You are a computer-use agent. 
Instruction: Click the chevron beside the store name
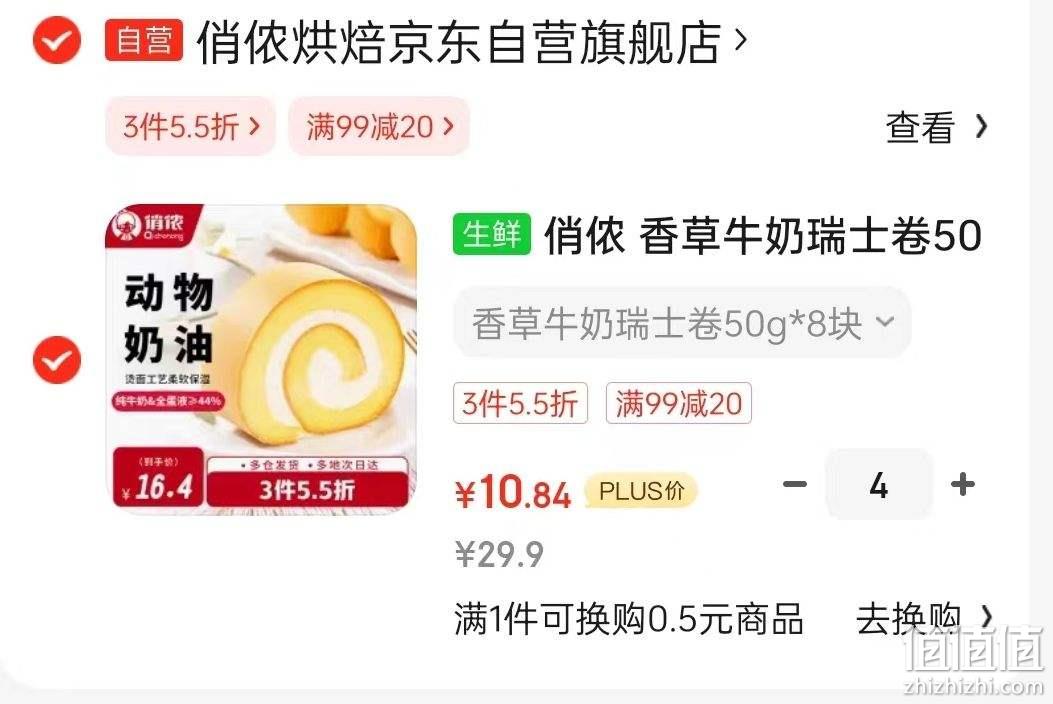point(740,40)
